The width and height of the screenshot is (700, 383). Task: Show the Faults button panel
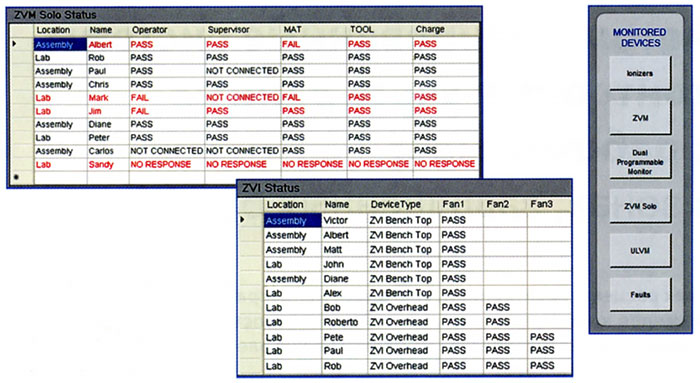(x=640, y=294)
